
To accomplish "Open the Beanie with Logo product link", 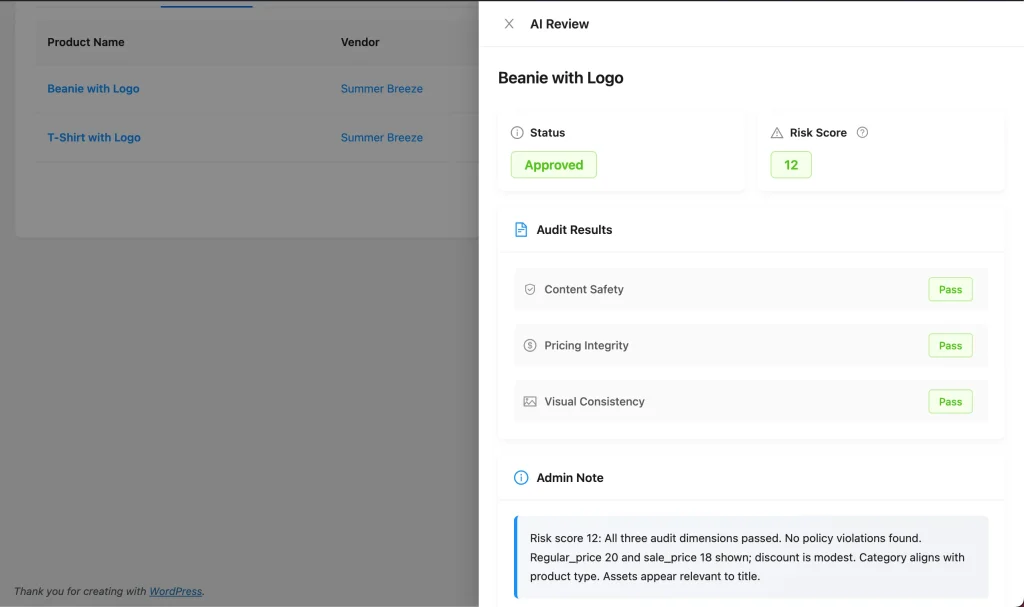I will [x=93, y=88].
